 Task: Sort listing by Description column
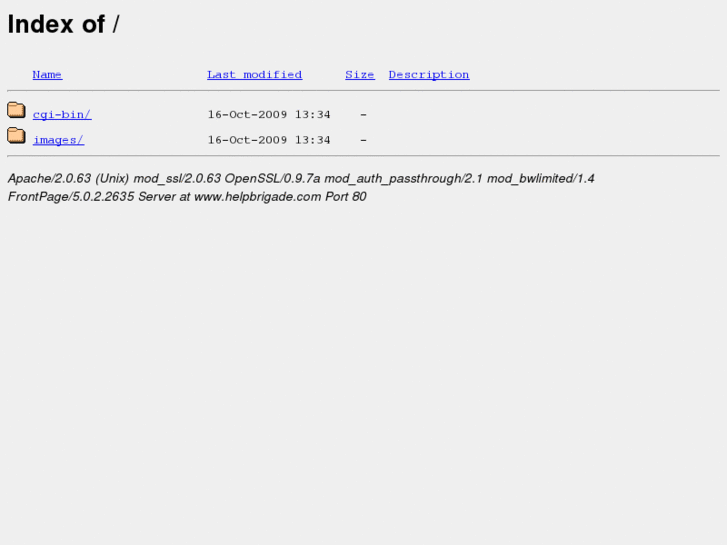click(429, 75)
